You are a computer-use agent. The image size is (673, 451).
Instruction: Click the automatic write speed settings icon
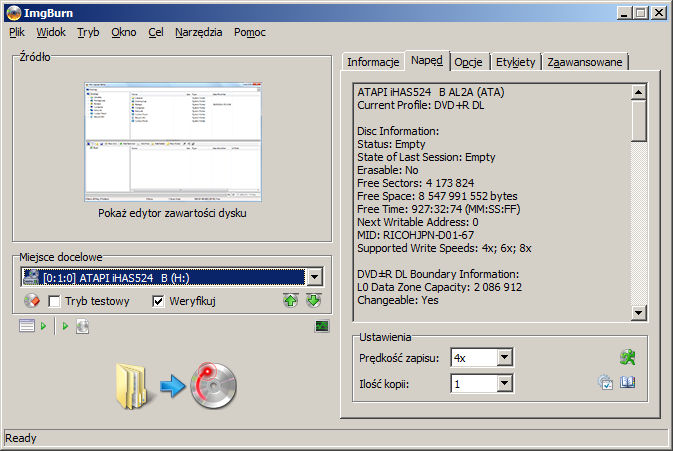(x=605, y=382)
